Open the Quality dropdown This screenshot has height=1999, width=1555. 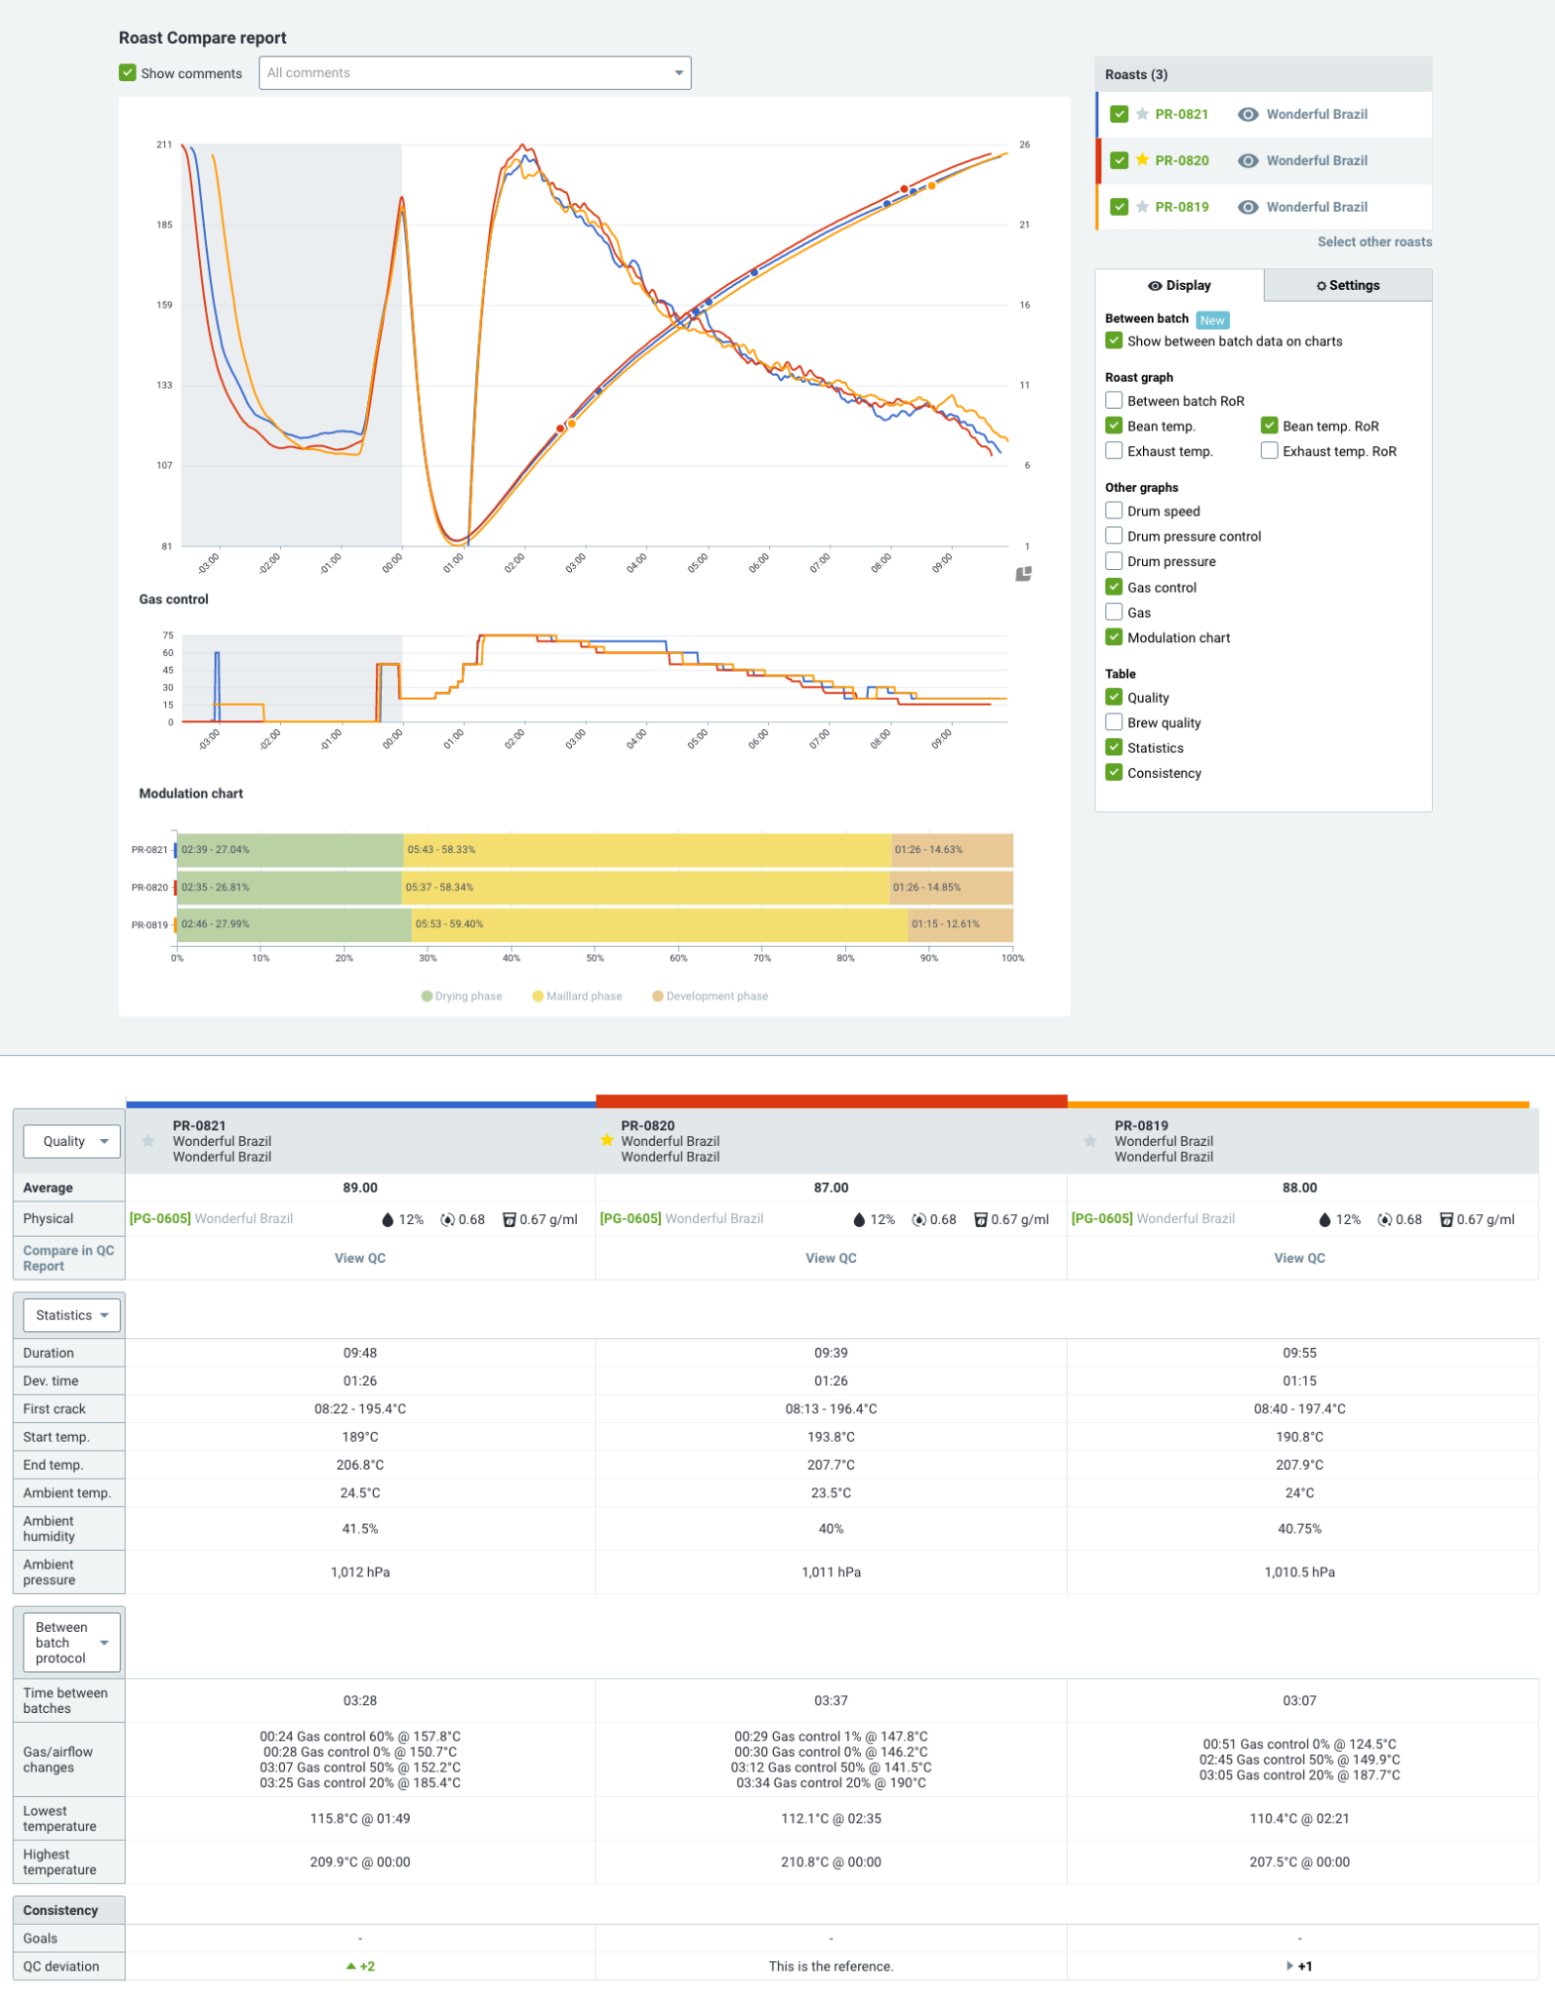72,1141
